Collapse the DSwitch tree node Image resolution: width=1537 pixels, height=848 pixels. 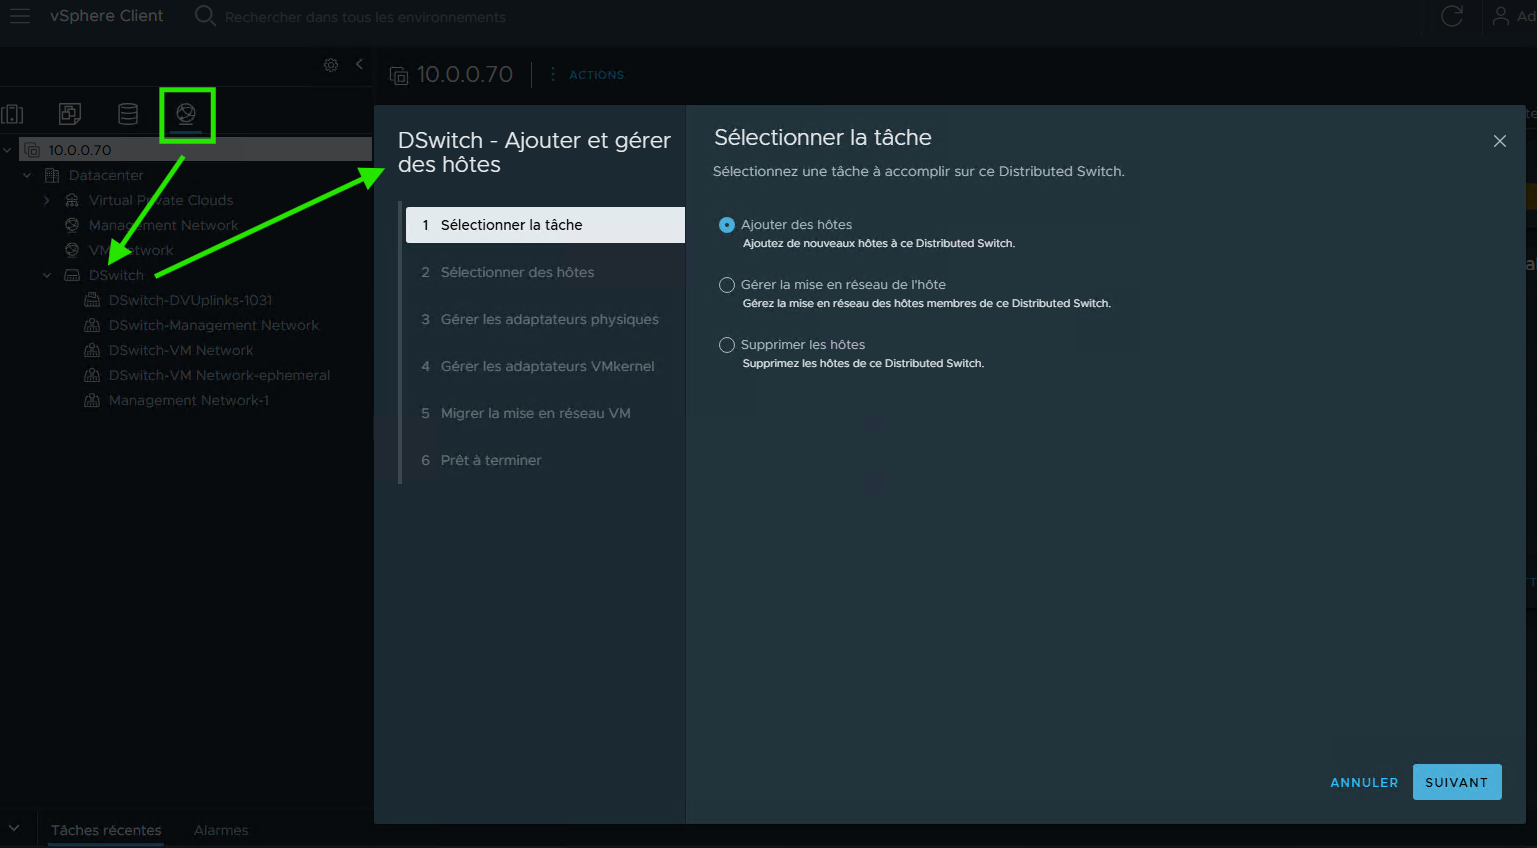click(x=47, y=275)
